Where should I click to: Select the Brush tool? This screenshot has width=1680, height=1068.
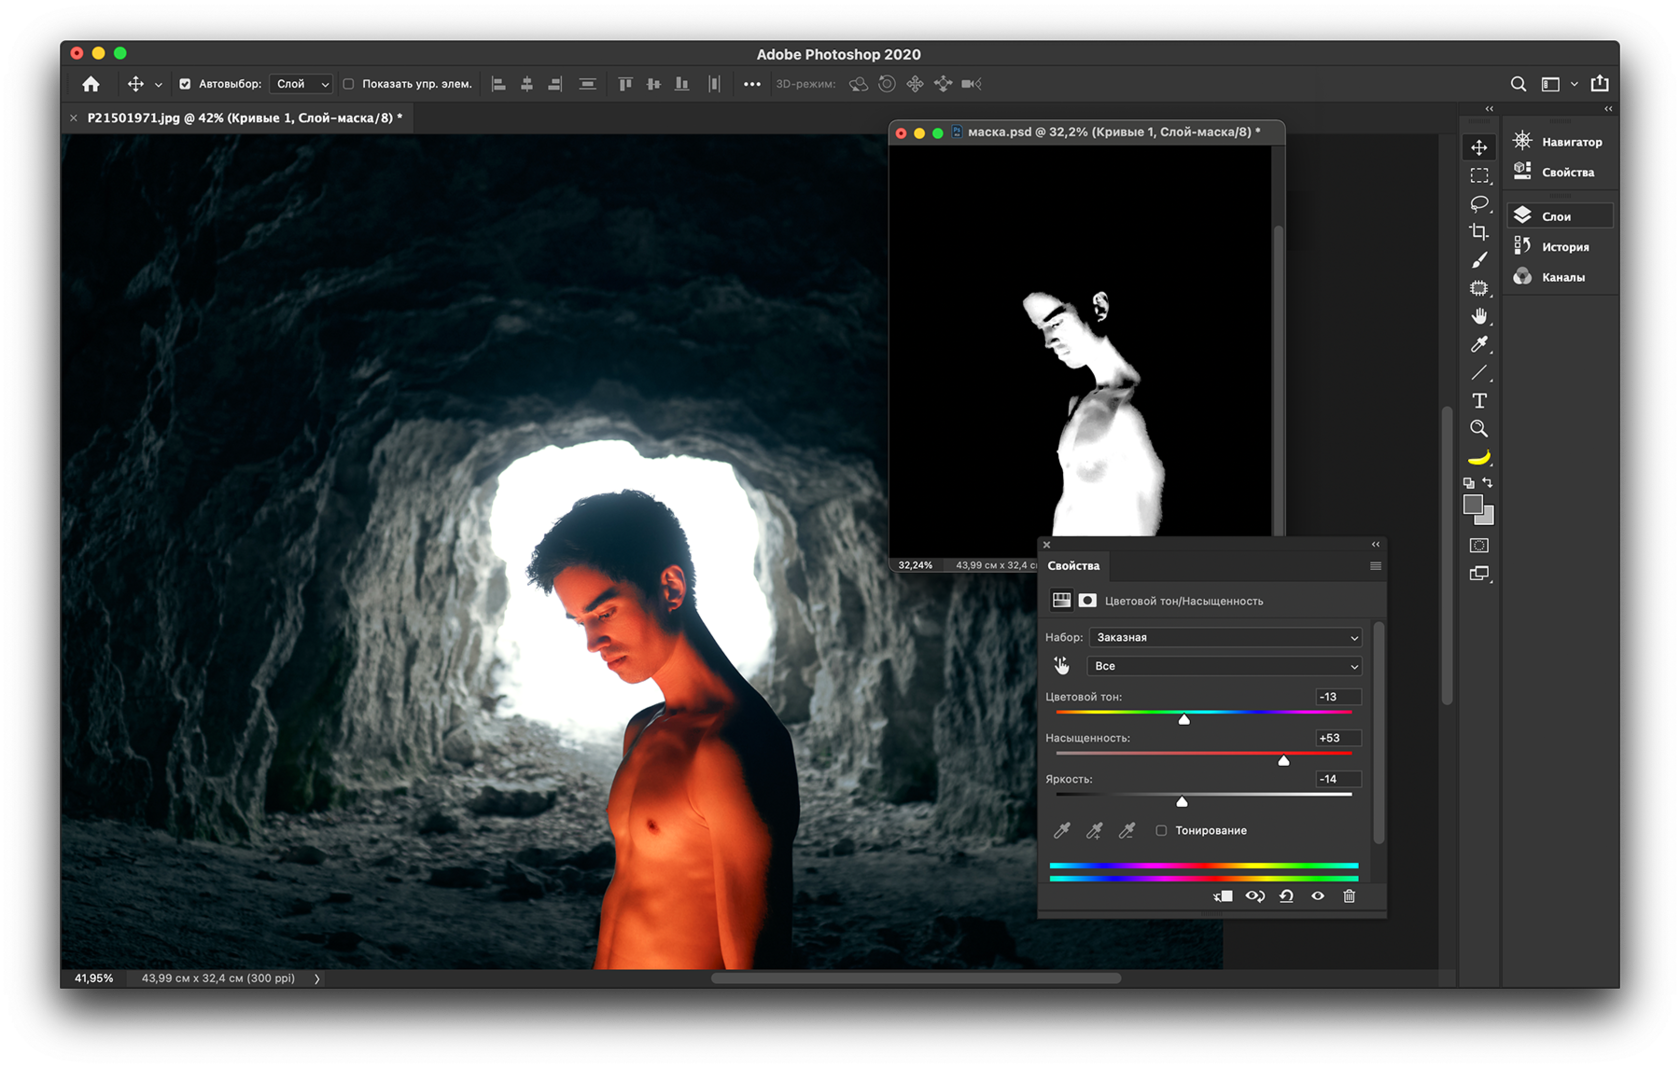tap(1480, 259)
